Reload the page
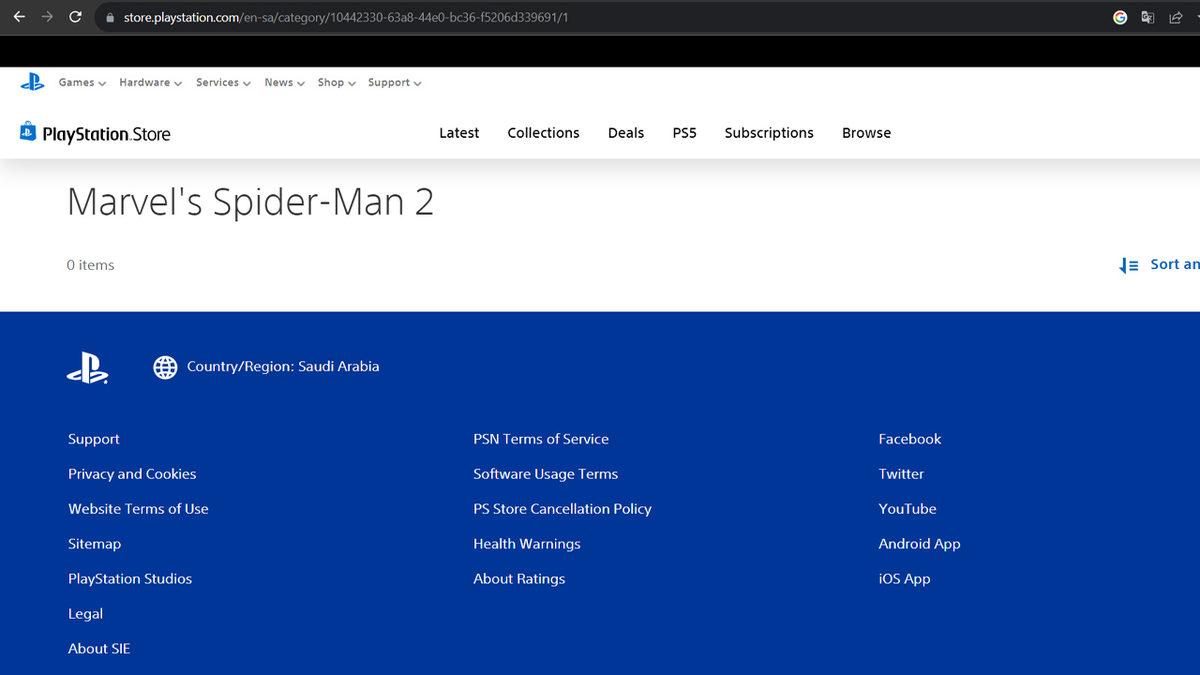Screen dimensions: 1200x675 point(75,17)
